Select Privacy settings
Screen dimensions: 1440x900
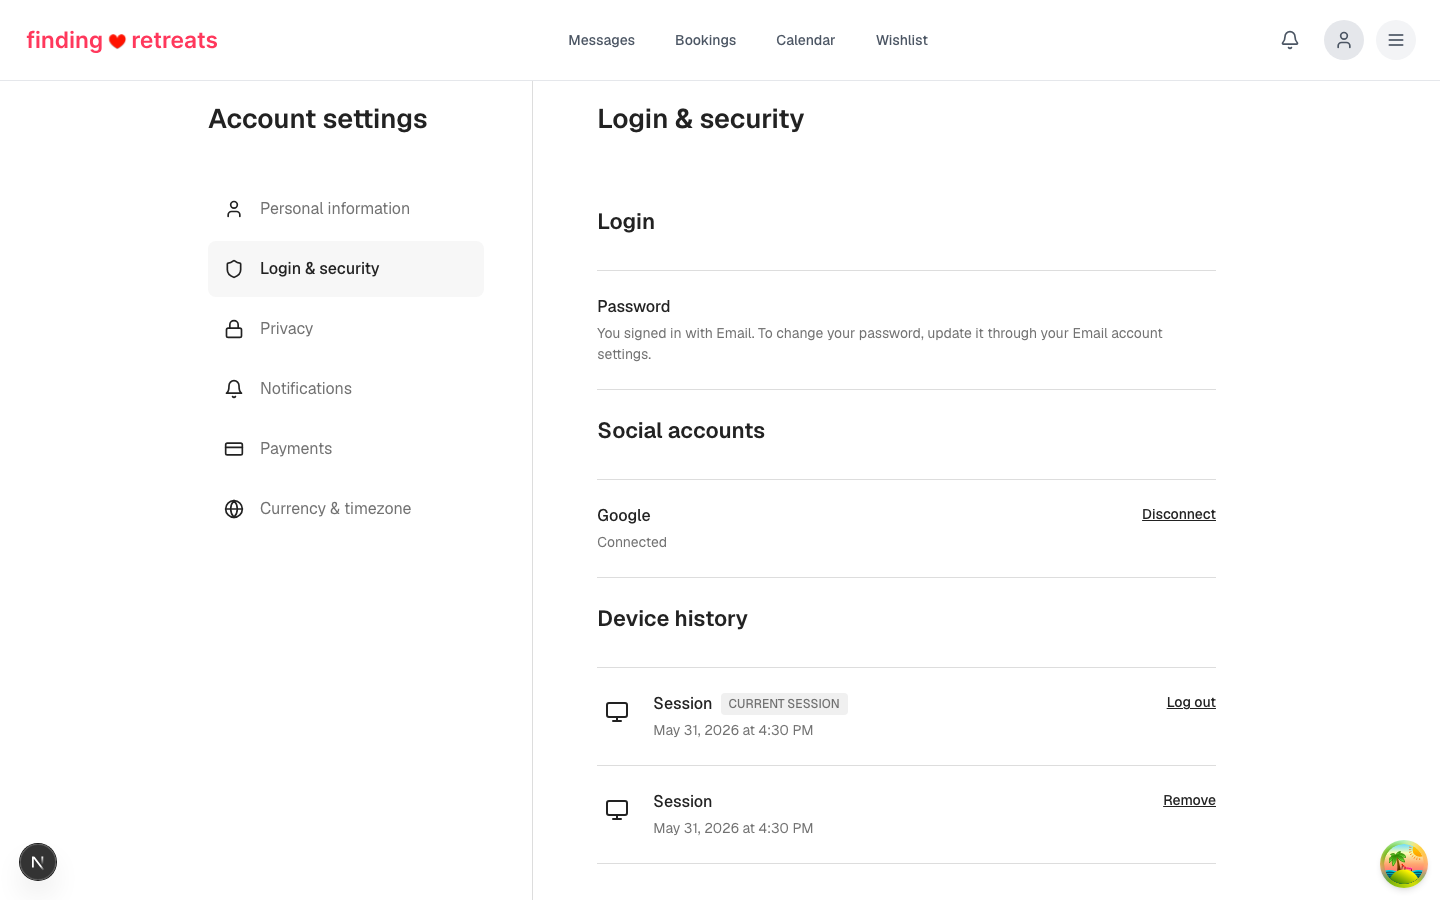(346, 329)
